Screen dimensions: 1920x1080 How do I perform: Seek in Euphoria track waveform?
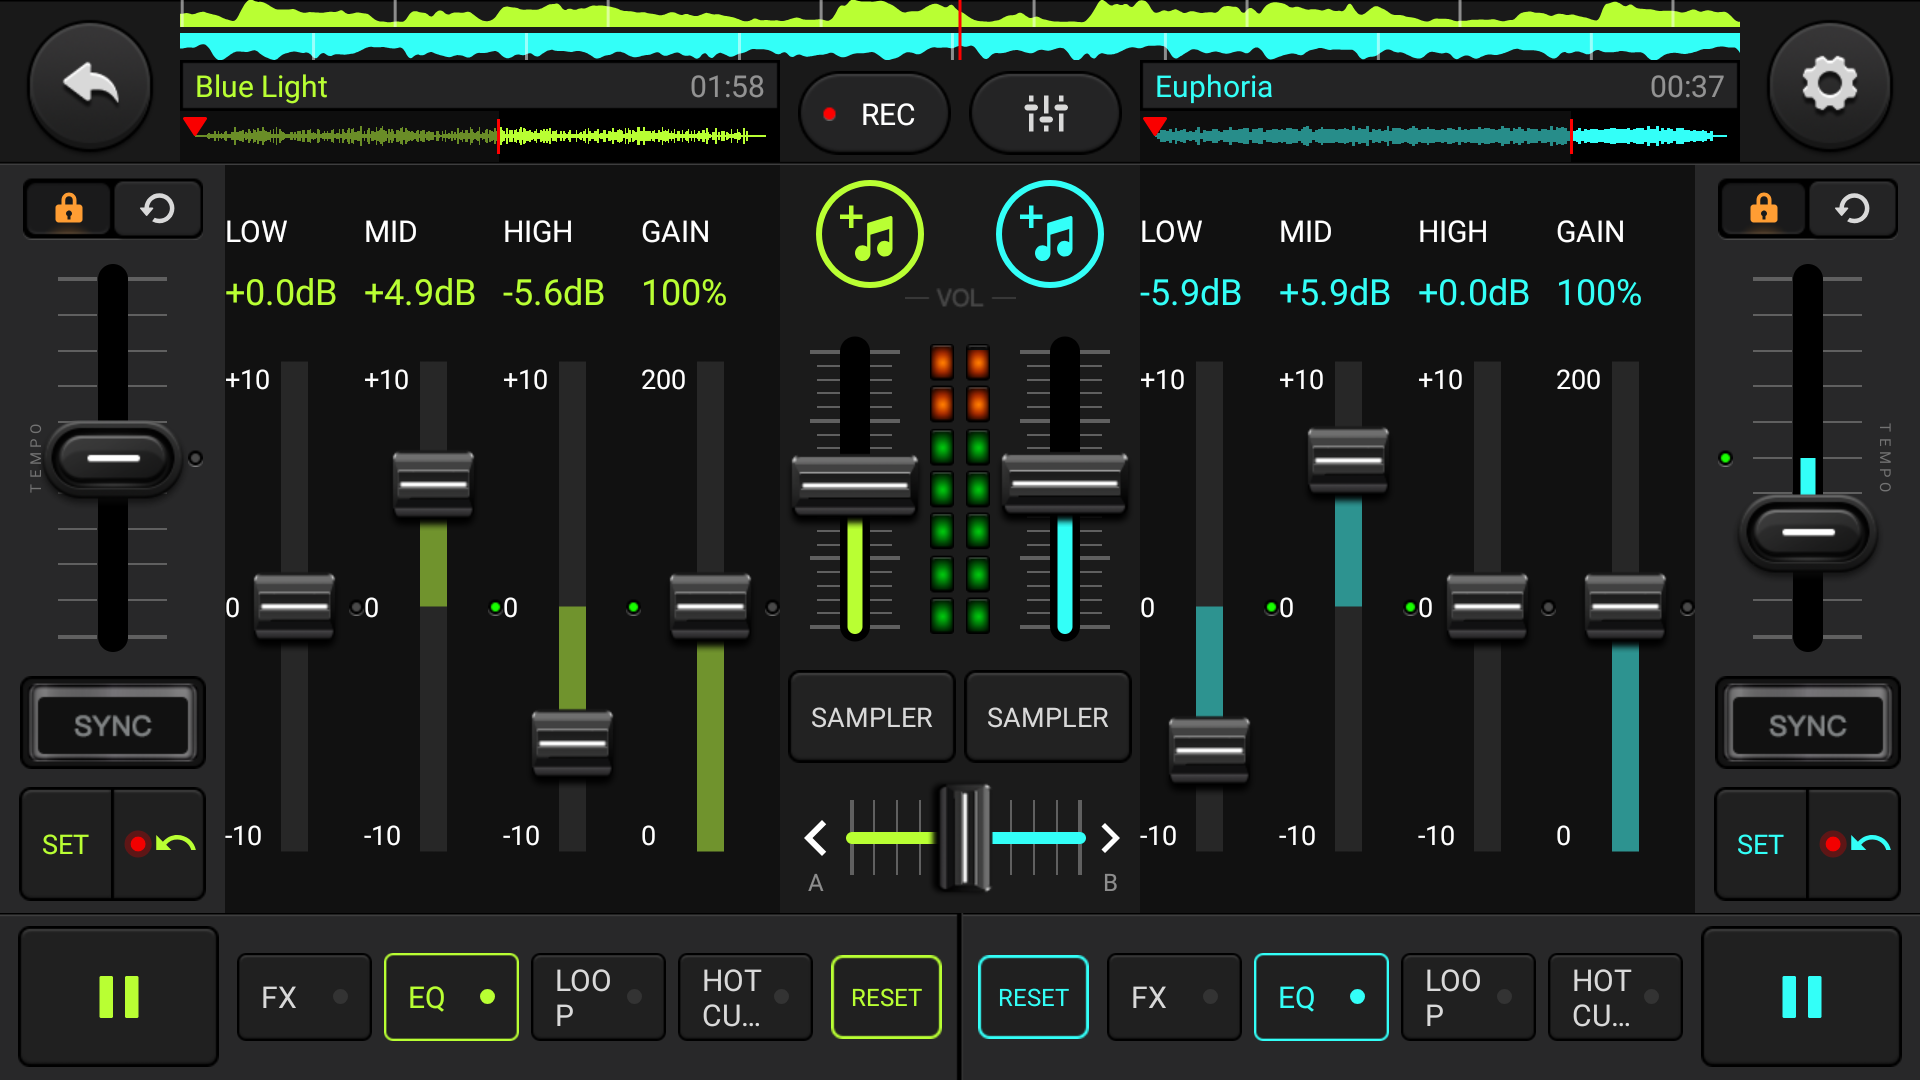click(x=1440, y=135)
